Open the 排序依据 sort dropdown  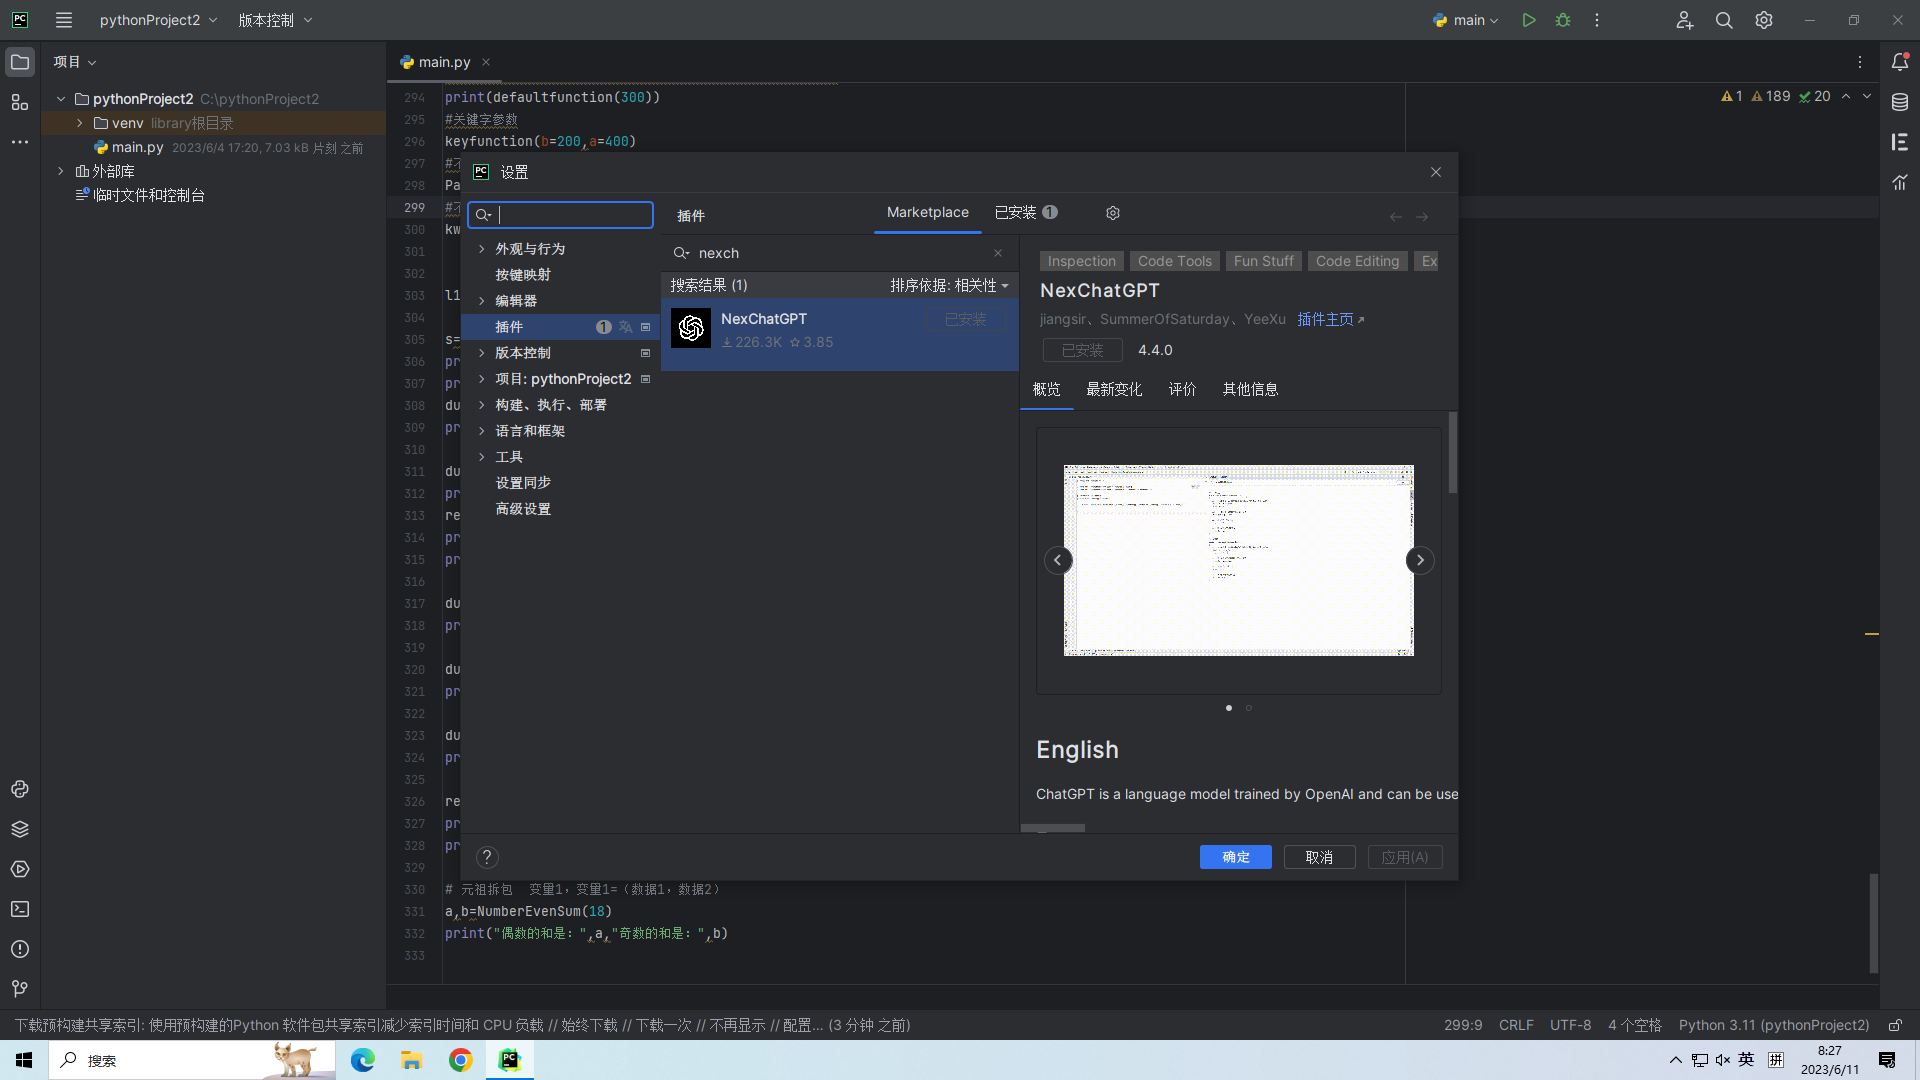click(x=949, y=286)
